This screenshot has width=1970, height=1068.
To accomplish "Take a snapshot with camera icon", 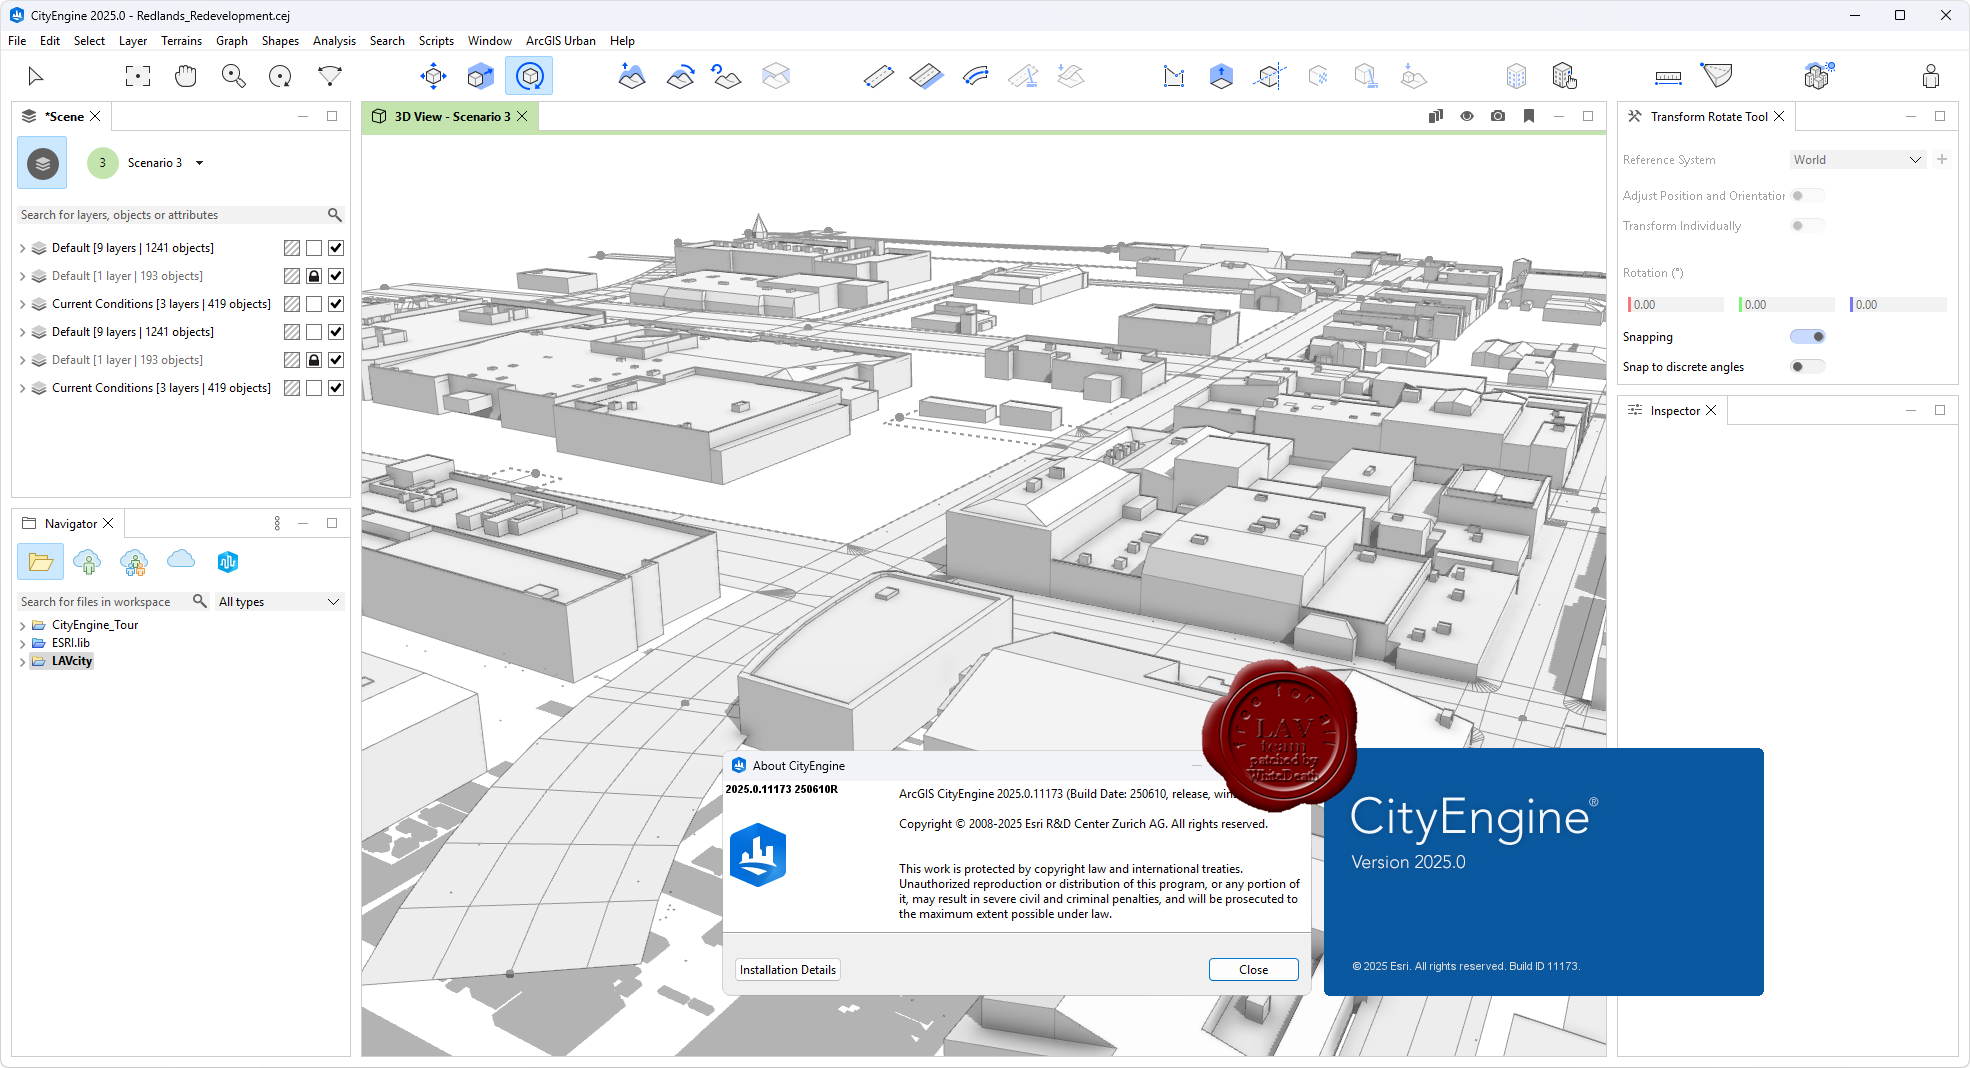I will [1498, 116].
